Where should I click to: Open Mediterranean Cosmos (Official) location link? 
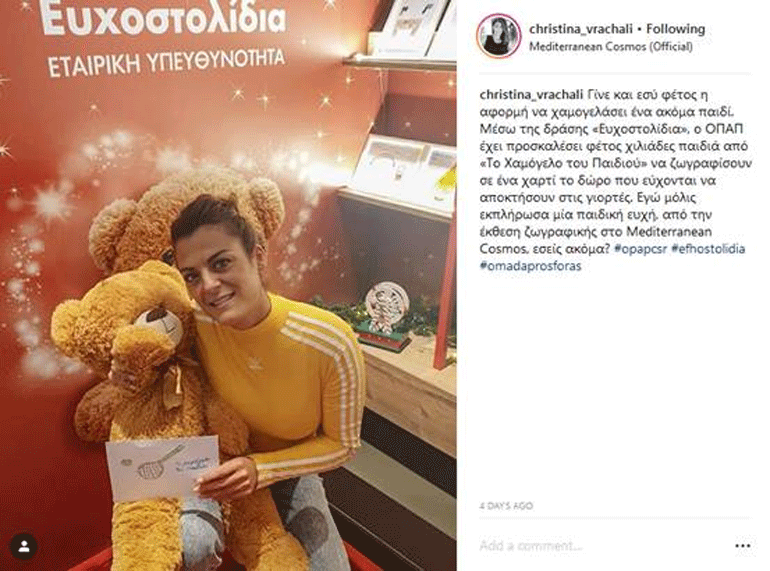(611, 47)
